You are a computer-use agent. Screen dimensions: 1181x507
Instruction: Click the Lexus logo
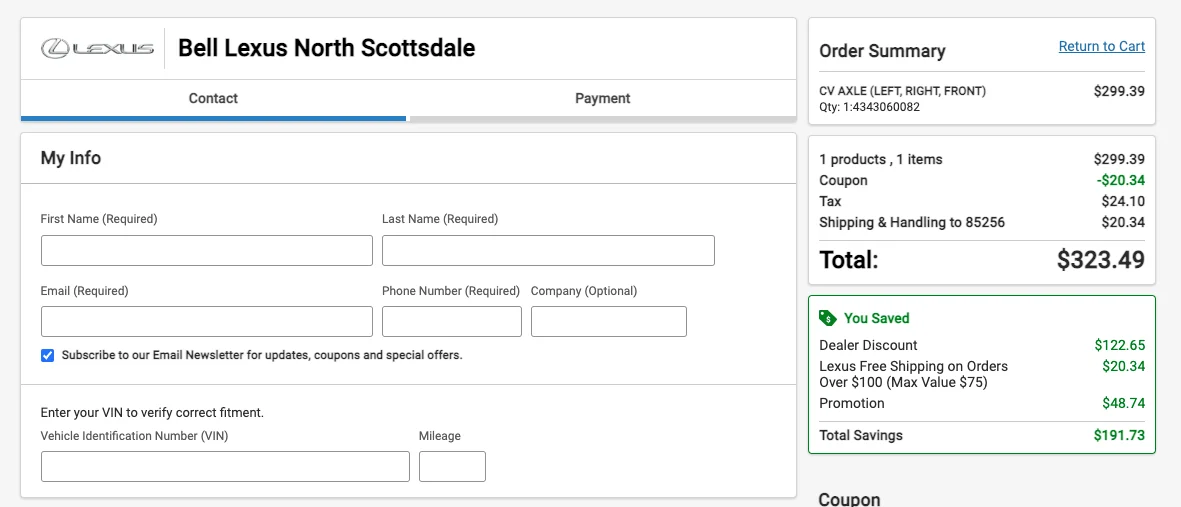pyautogui.click(x=97, y=49)
